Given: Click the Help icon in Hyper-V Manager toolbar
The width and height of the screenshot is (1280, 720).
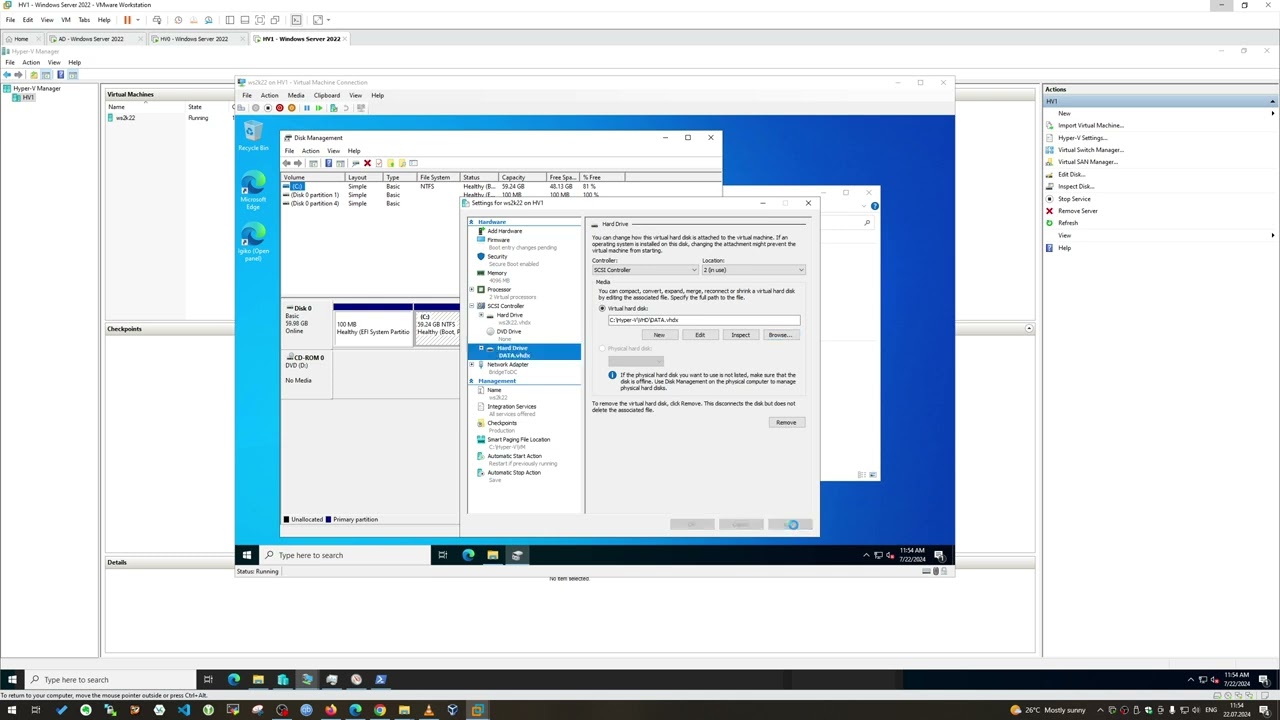Looking at the screenshot, I should (x=60, y=75).
